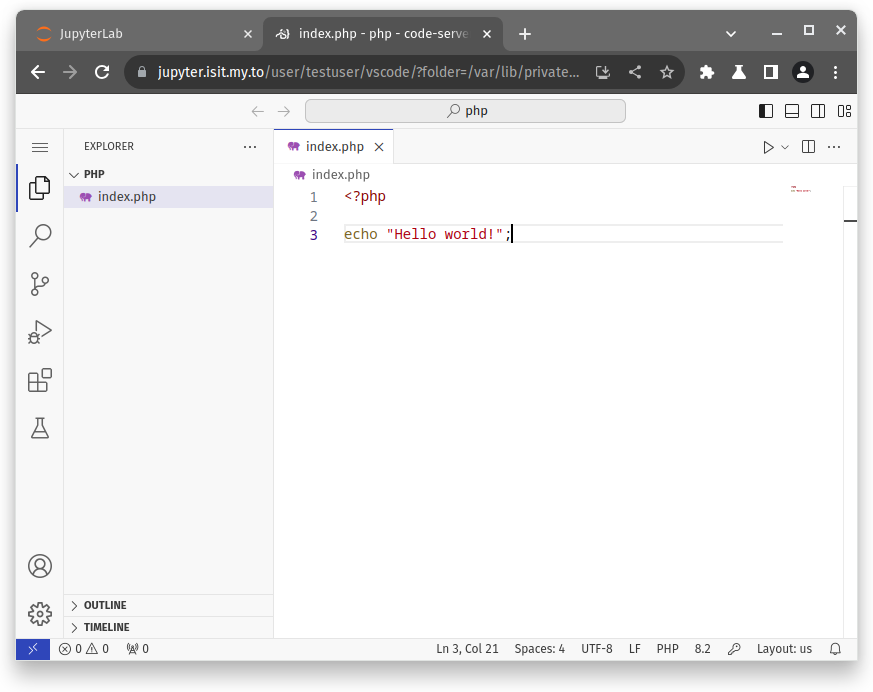The width and height of the screenshot is (873, 692).
Task: Open the Search view in activity bar
Action: click(40, 236)
